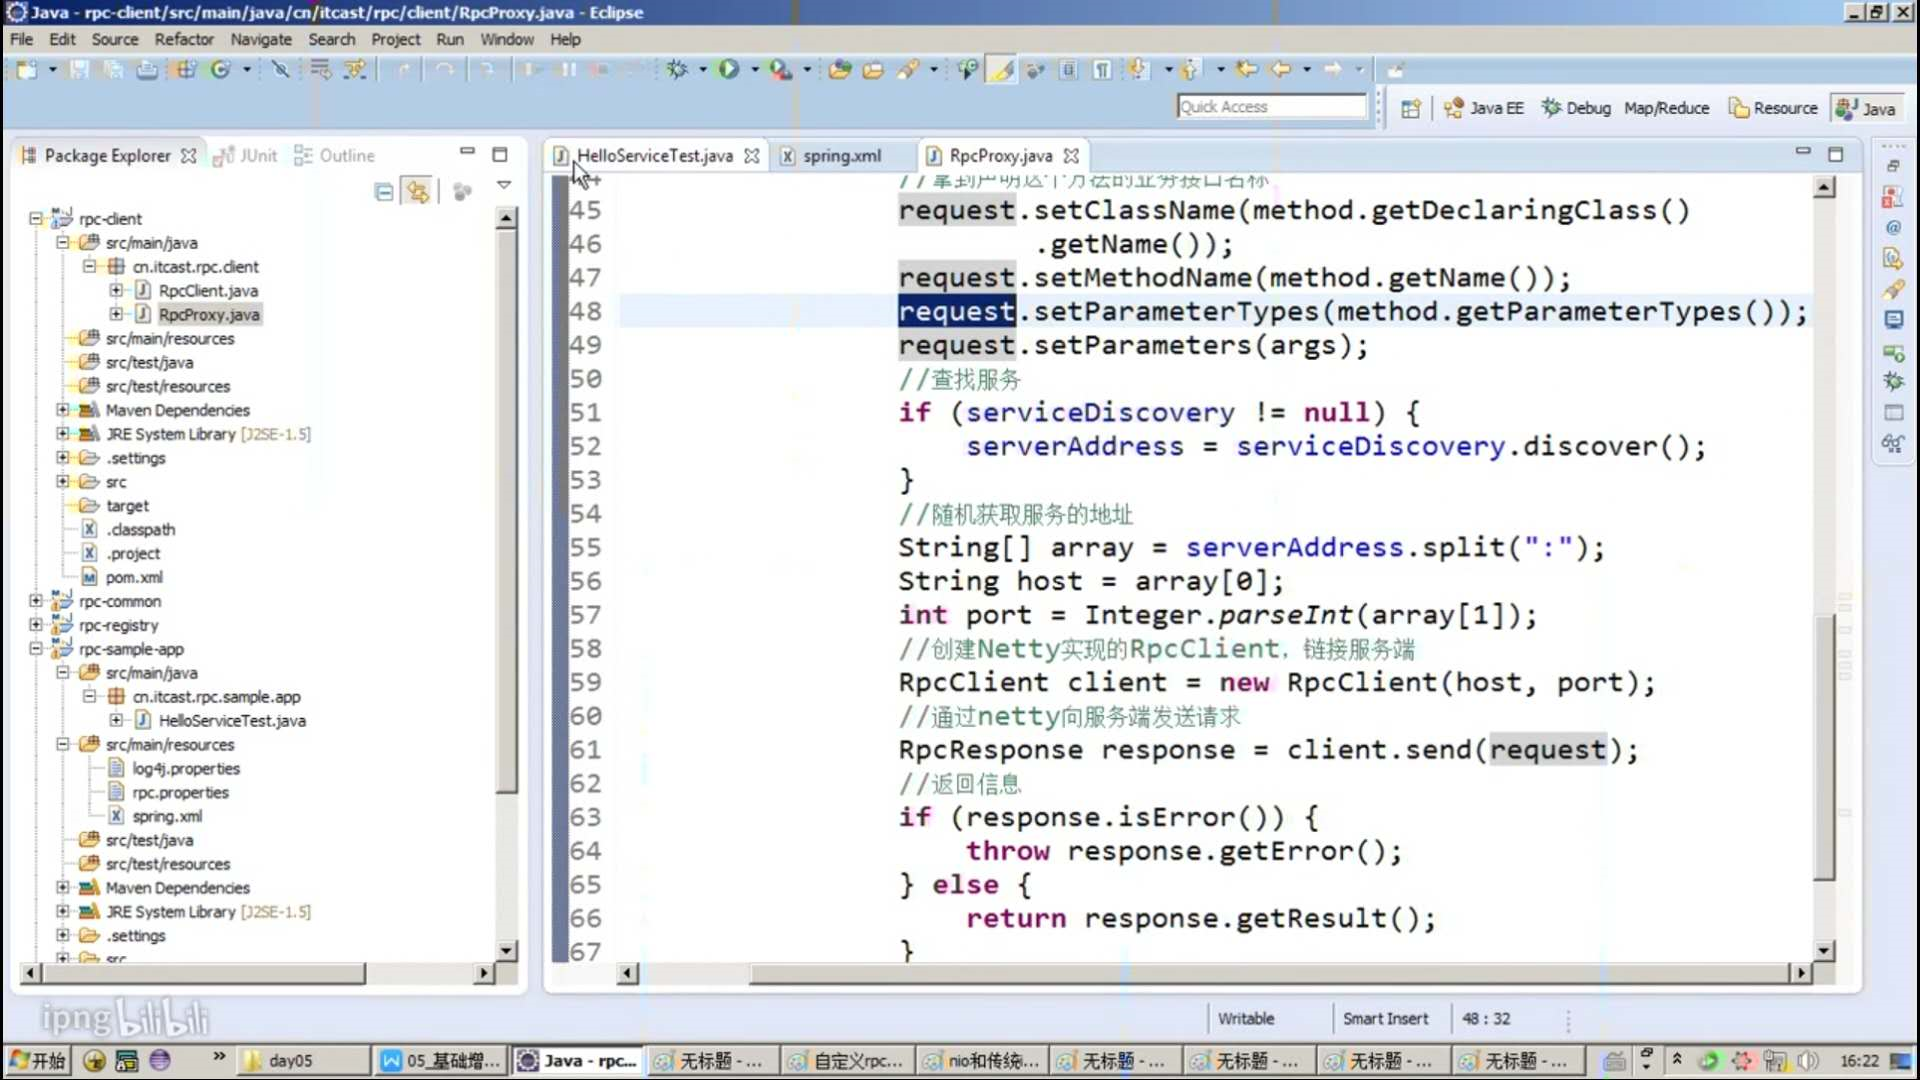Click the Open Perspective icon
The image size is (1920, 1080).
(1410, 109)
